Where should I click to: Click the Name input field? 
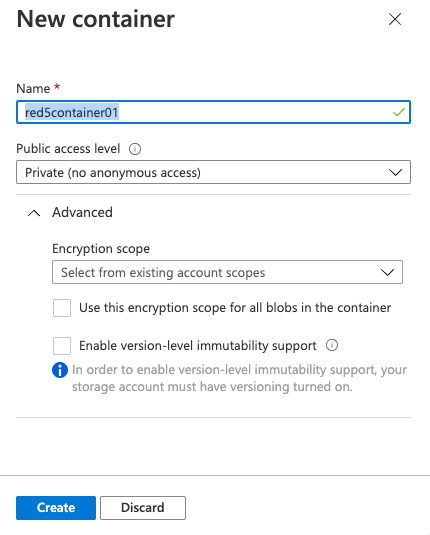coord(213,112)
